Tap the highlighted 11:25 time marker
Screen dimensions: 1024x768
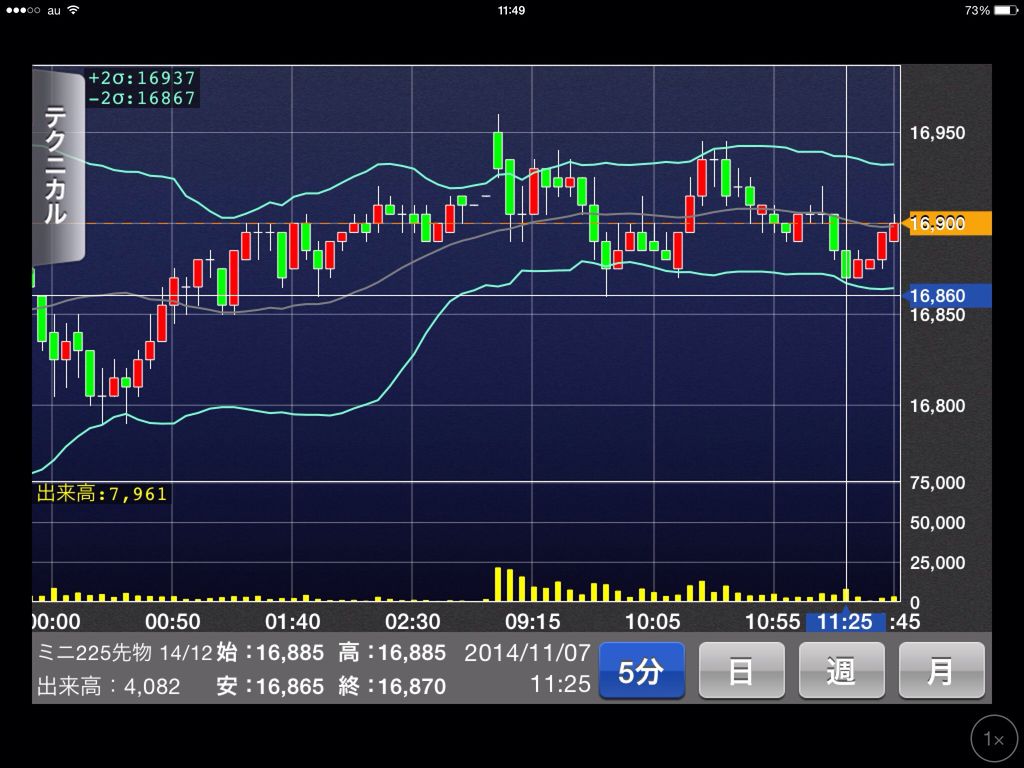[x=845, y=621]
